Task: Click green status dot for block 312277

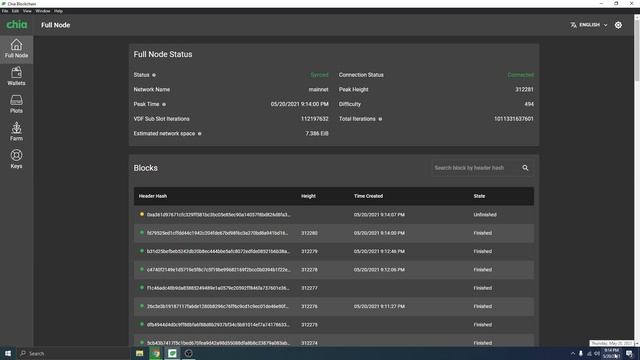Action: click(x=142, y=287)
